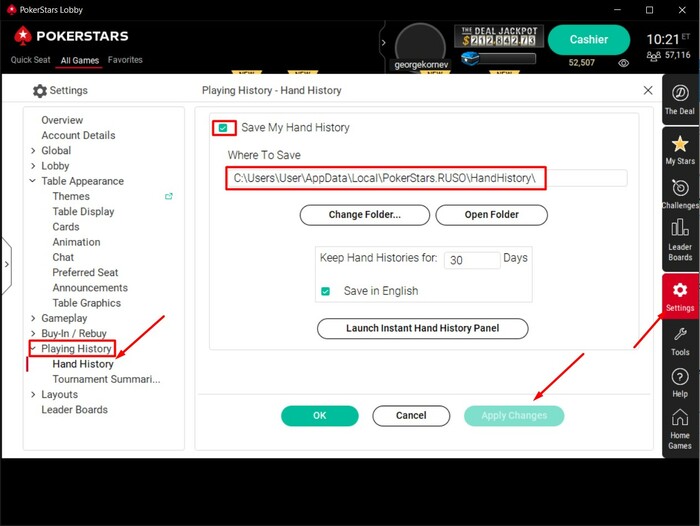Collapse the Playing History node
700x526 pixels.
point(33,348)
